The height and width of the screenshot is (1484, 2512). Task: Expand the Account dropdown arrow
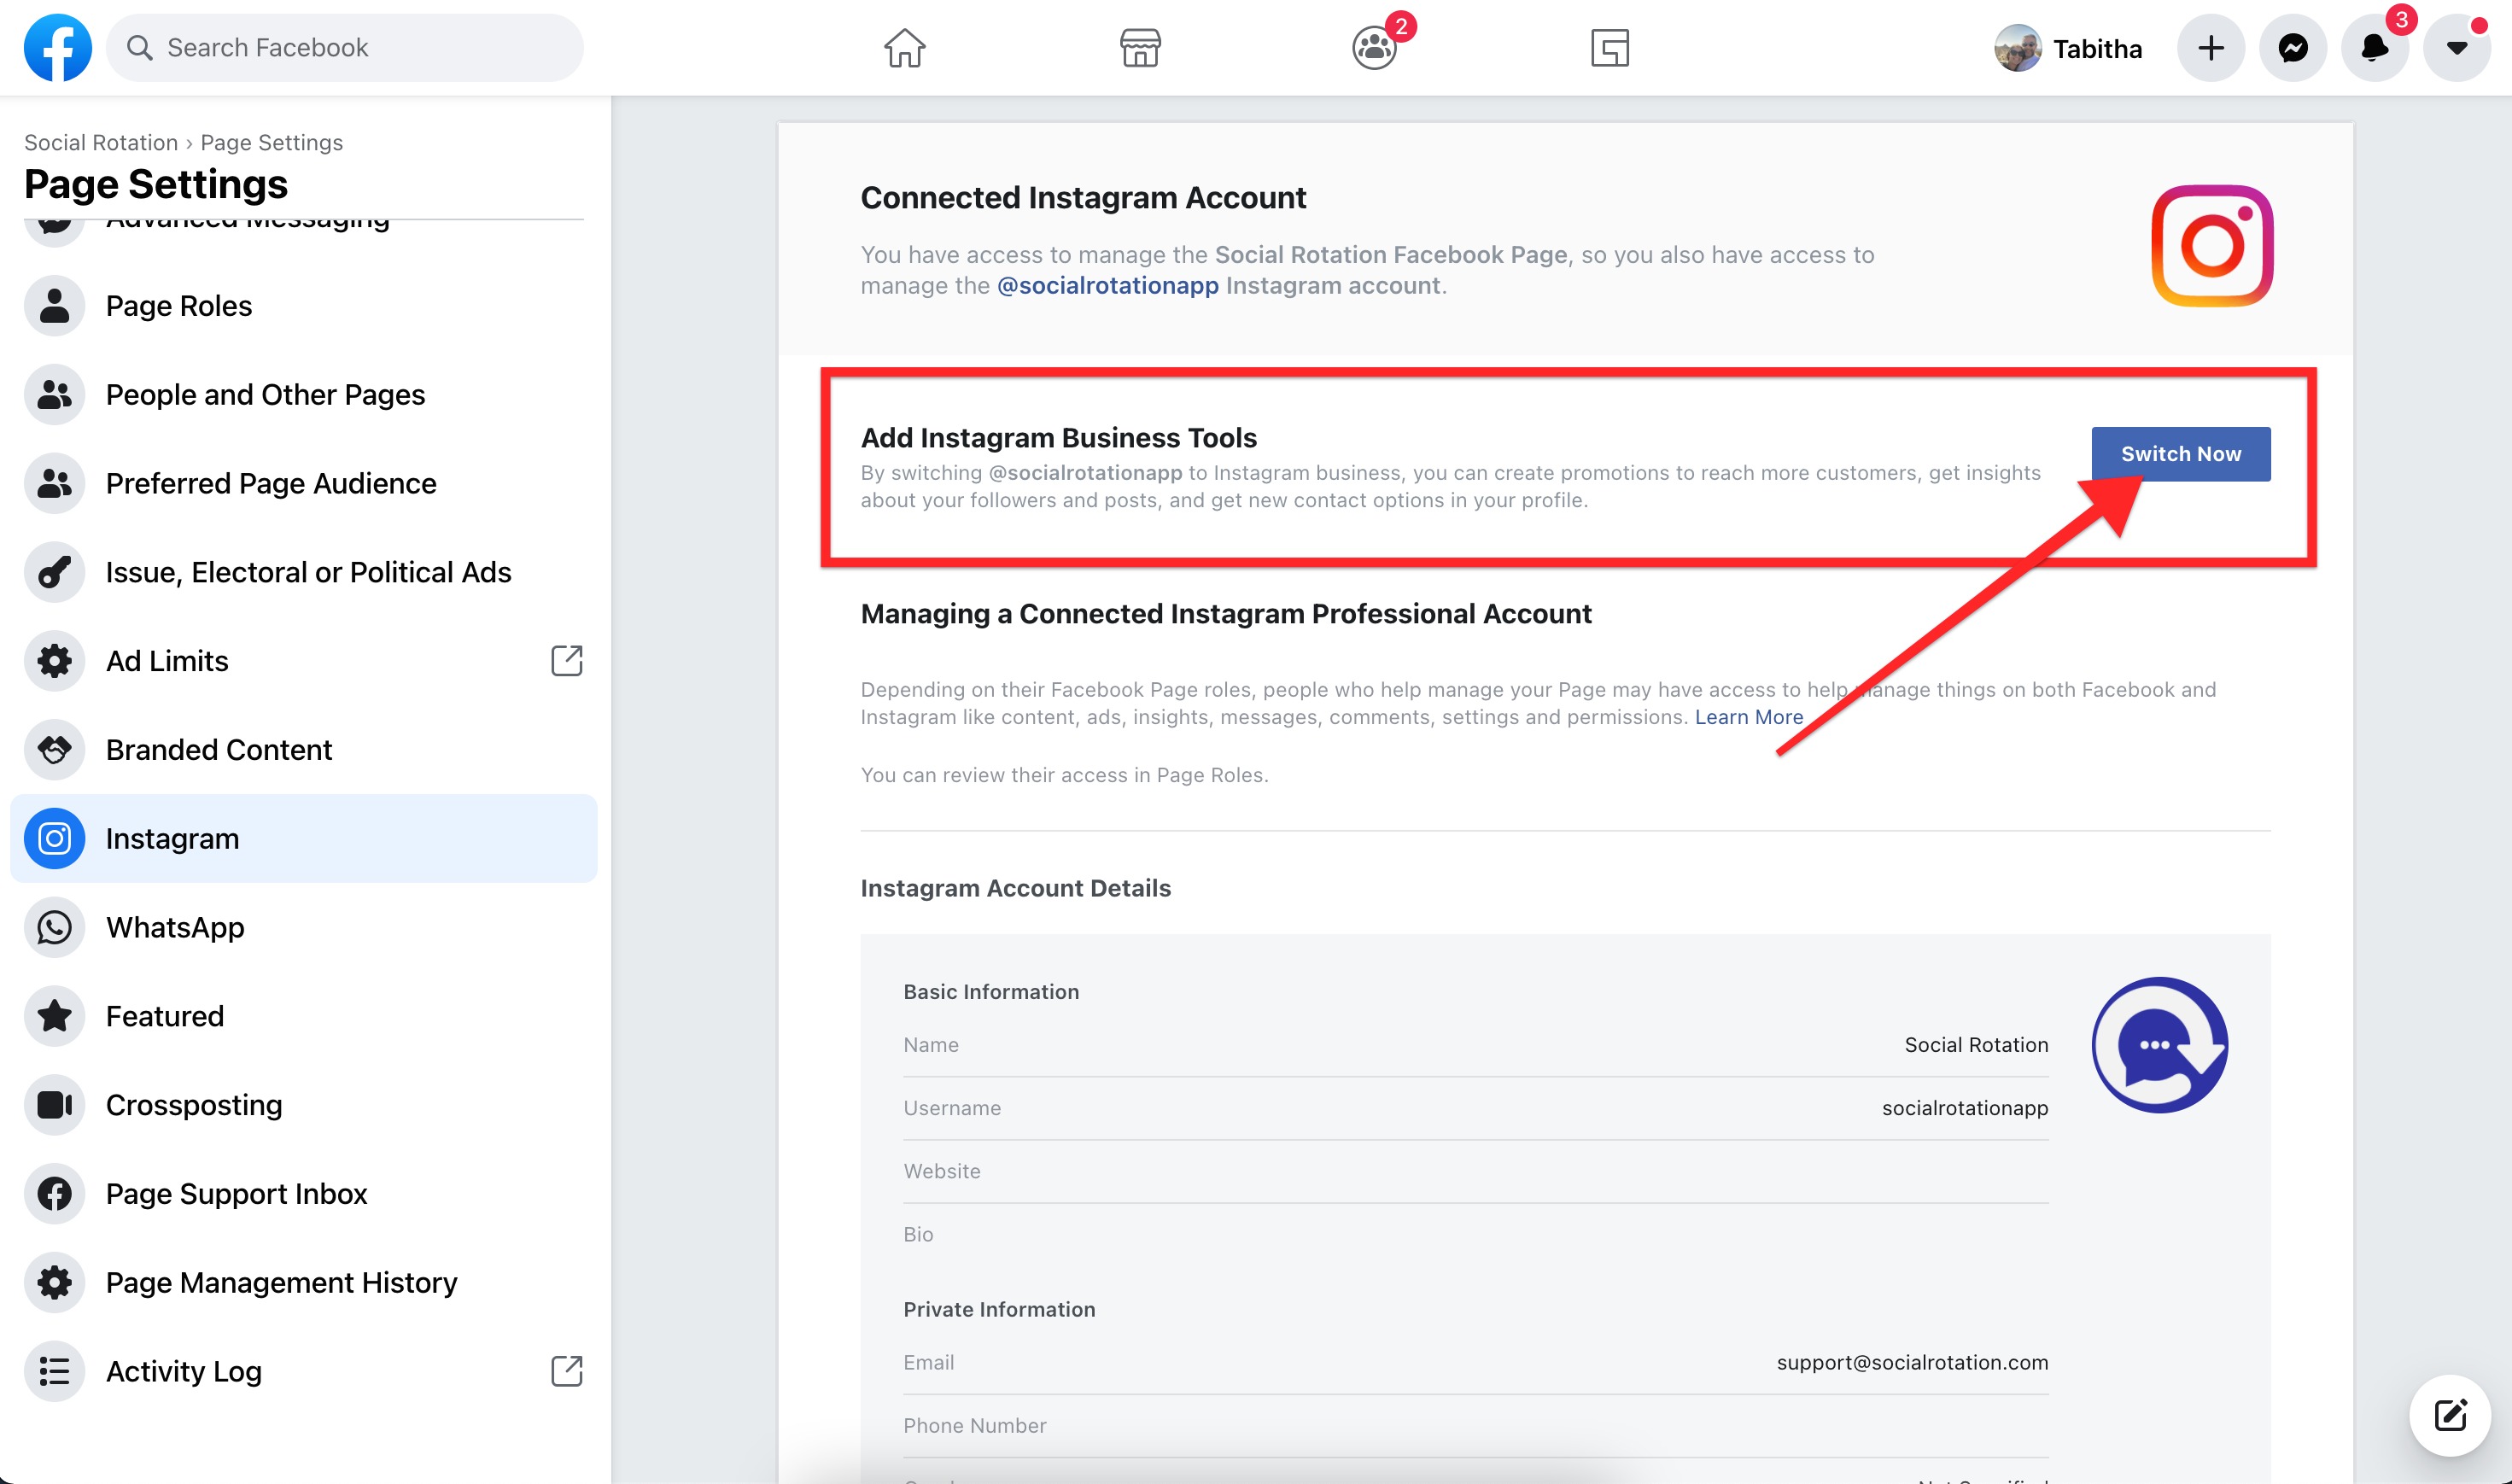coord(2456,47)
